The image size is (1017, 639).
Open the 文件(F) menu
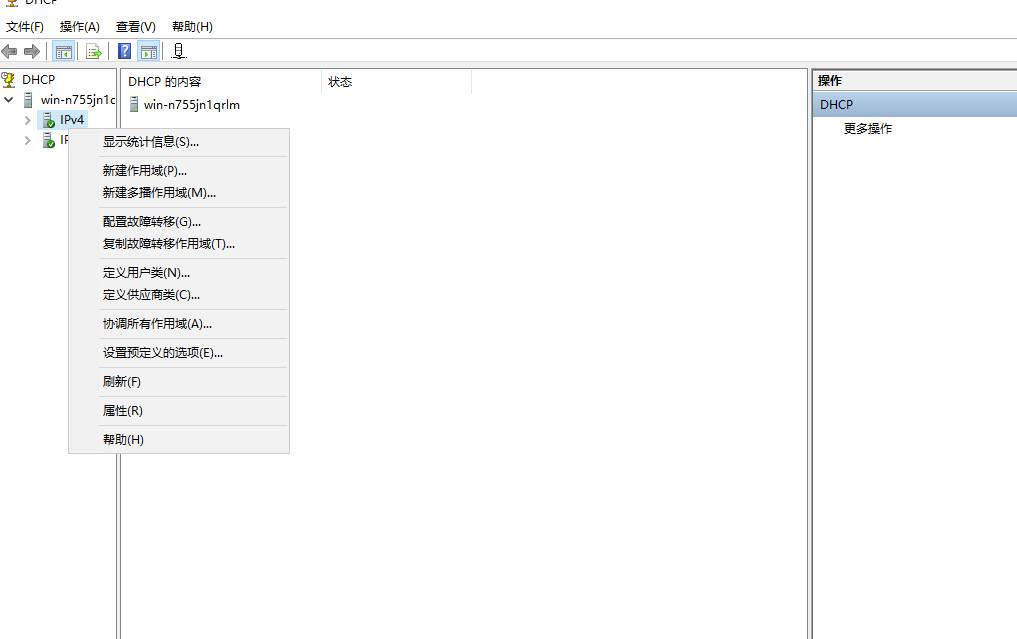[x=25, y=26]
